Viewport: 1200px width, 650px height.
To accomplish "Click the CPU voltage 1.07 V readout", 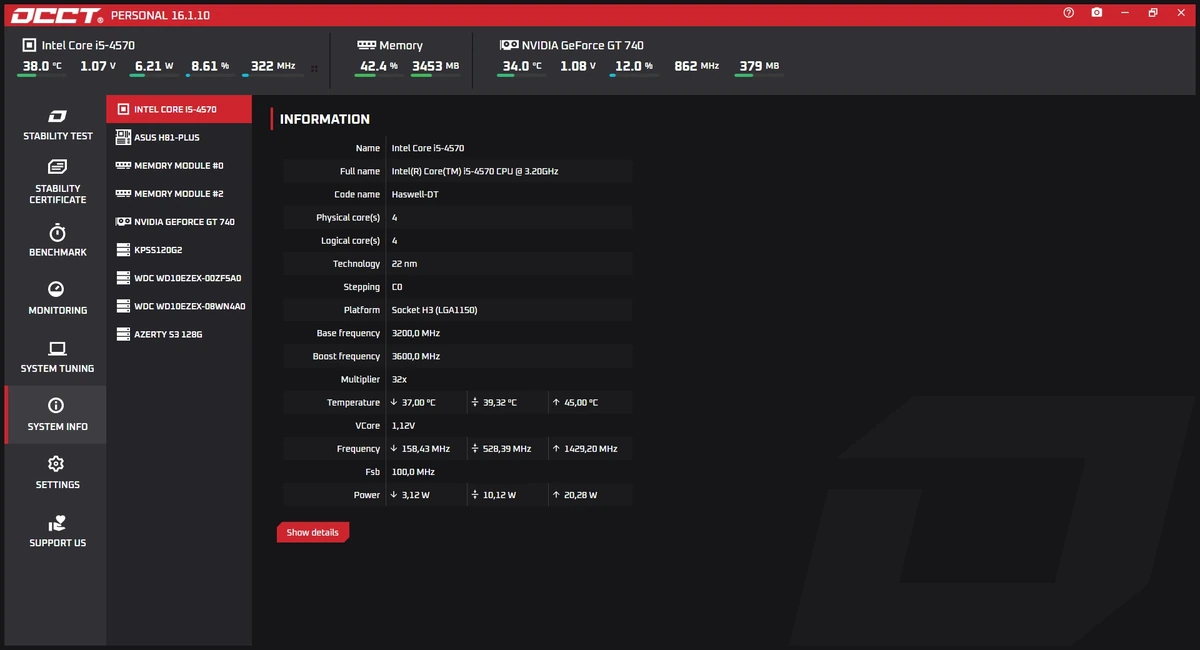I will 98,66.
